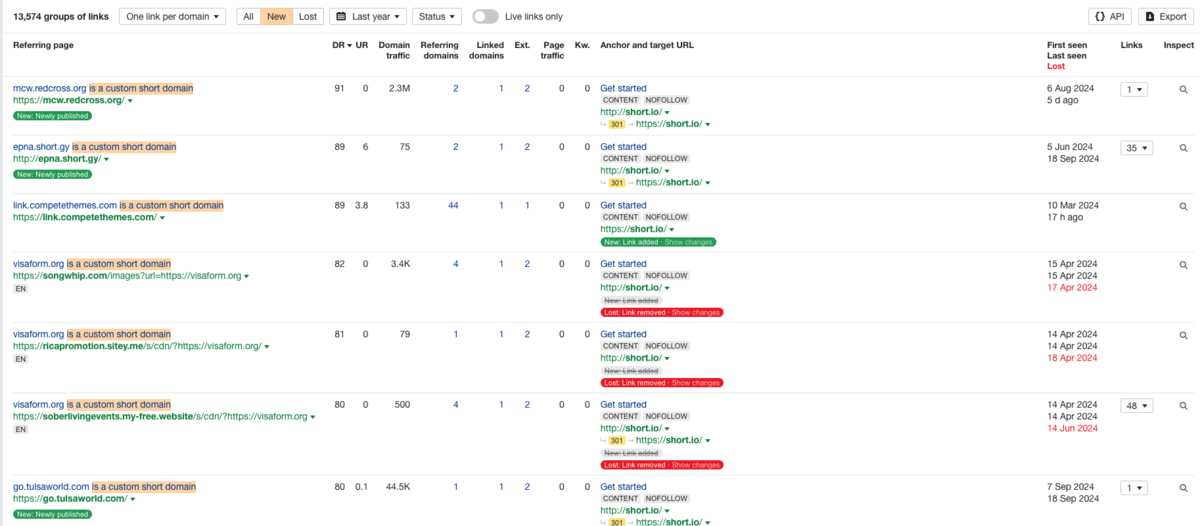
Task: Expand the Status filter dropdown
Action: (x=436, y=17)
